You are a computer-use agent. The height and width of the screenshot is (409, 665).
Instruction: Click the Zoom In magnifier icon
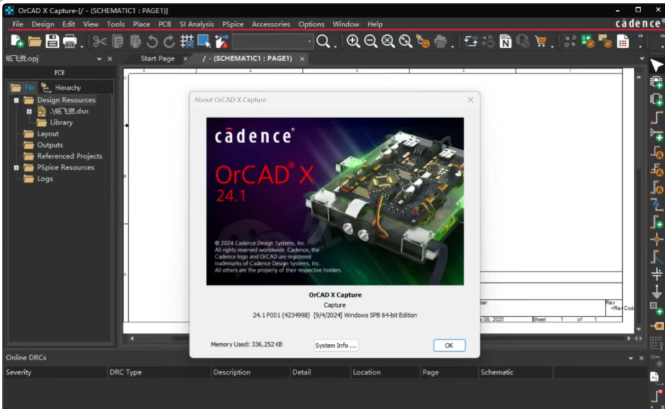(x=353, y=42)
